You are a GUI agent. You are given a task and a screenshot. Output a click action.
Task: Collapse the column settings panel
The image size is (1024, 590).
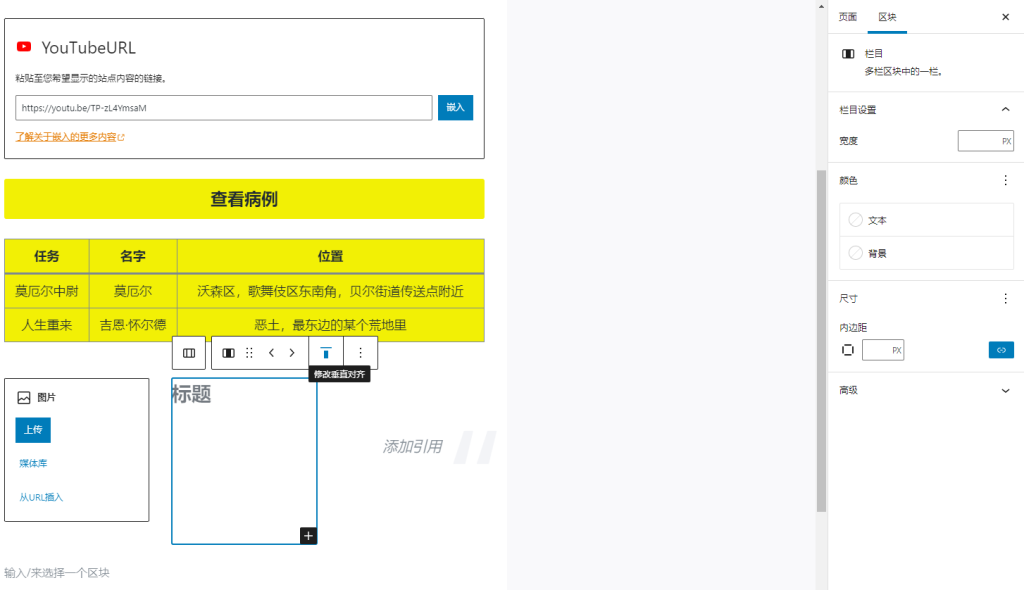(x=1006, y=109)
